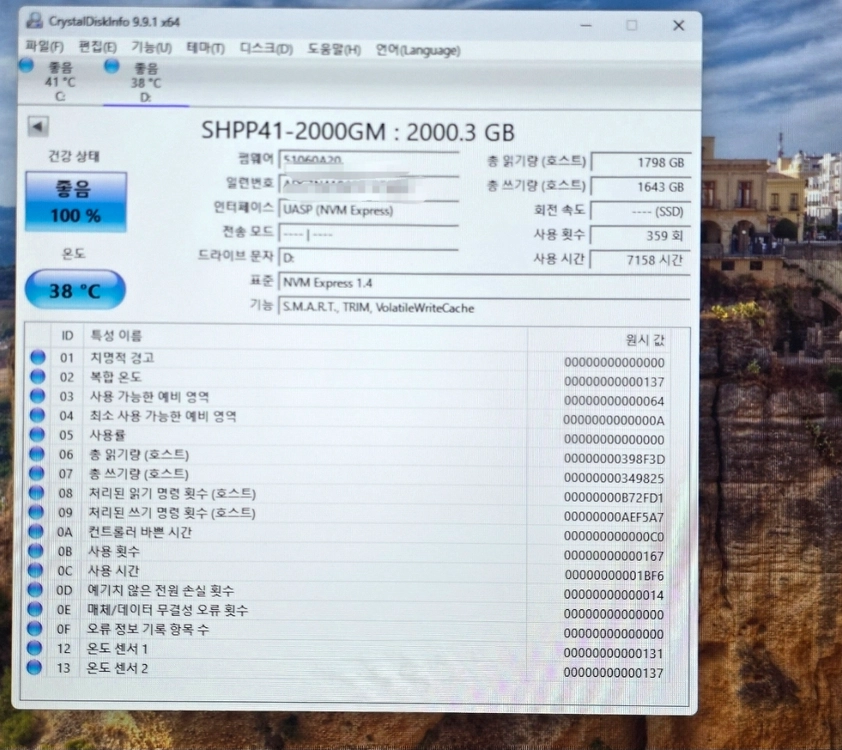Open the 편집(E) menu
Viewport: 842px width, 750px height.
click(97, 47)
